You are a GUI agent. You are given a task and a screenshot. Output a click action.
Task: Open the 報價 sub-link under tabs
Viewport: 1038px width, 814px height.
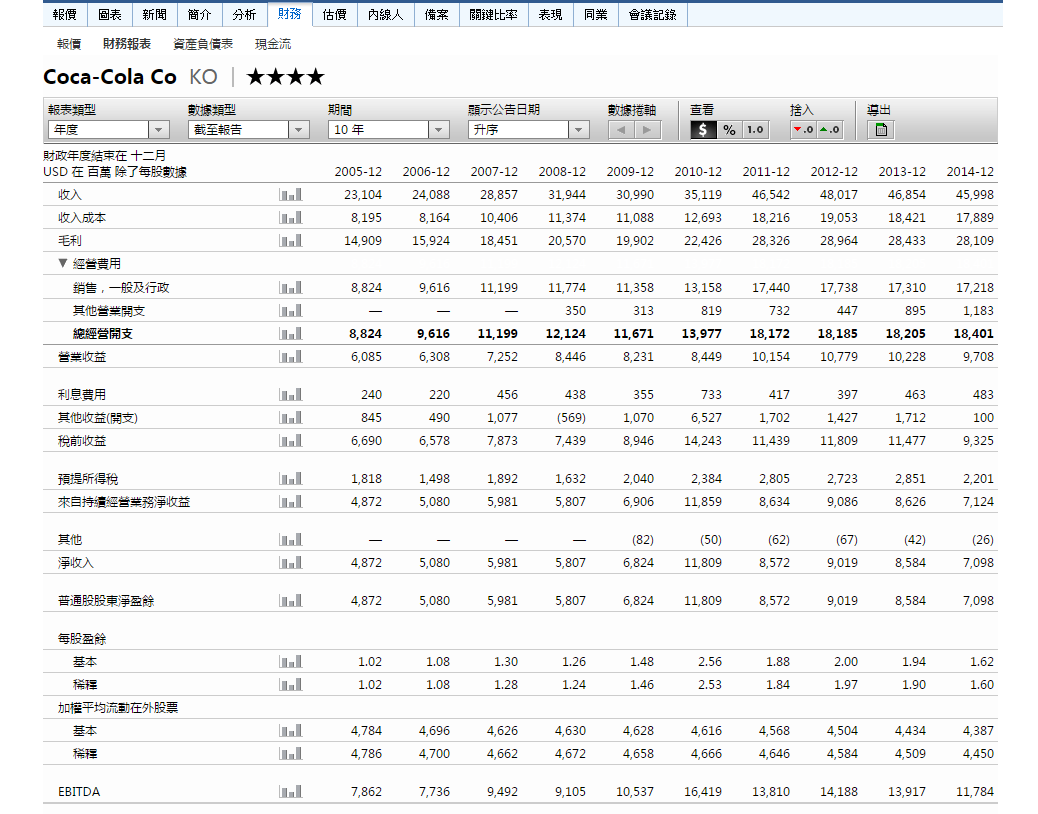[x=69, y=44]
